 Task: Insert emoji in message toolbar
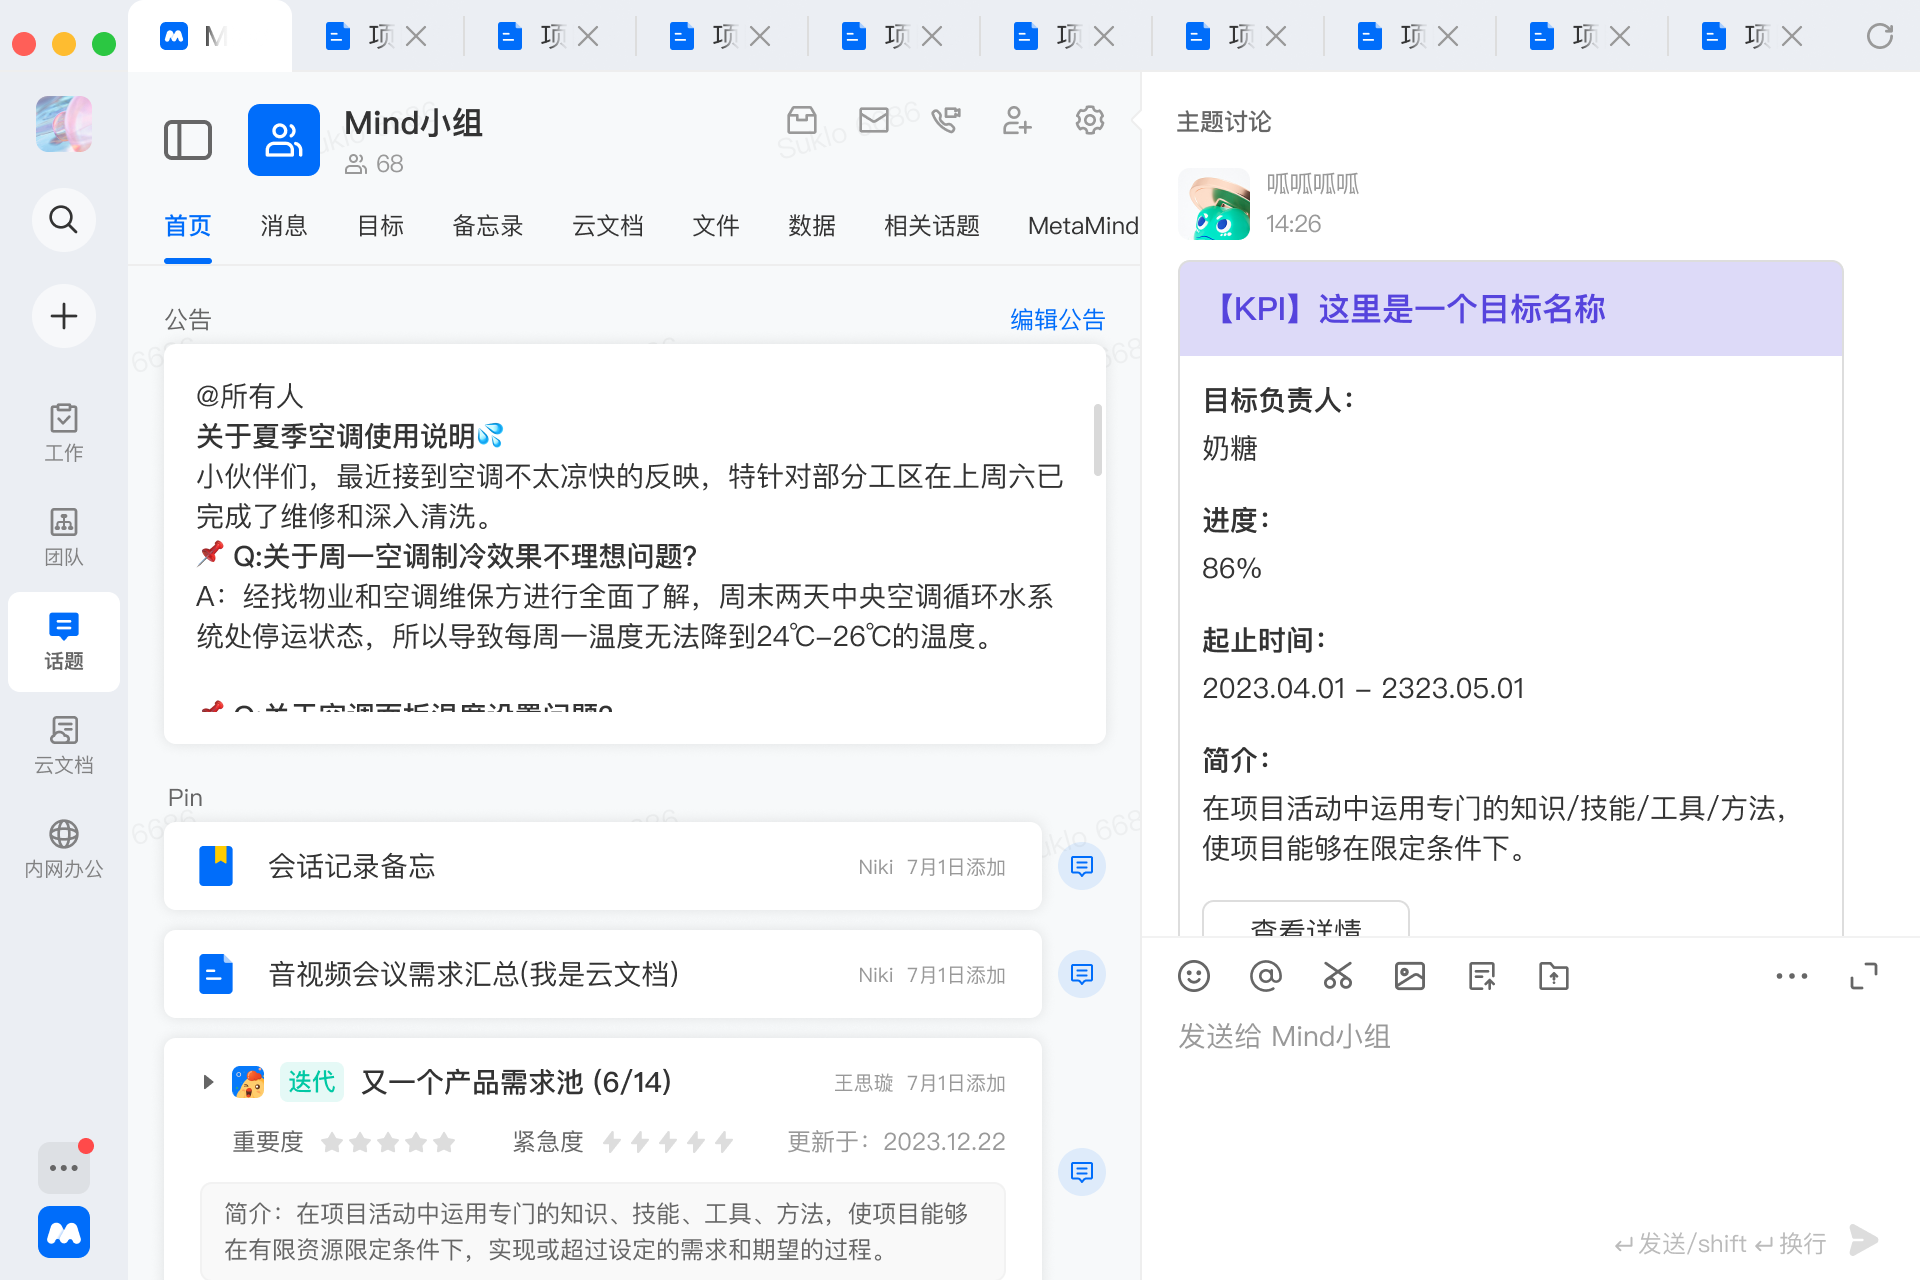coord(1194,976)
